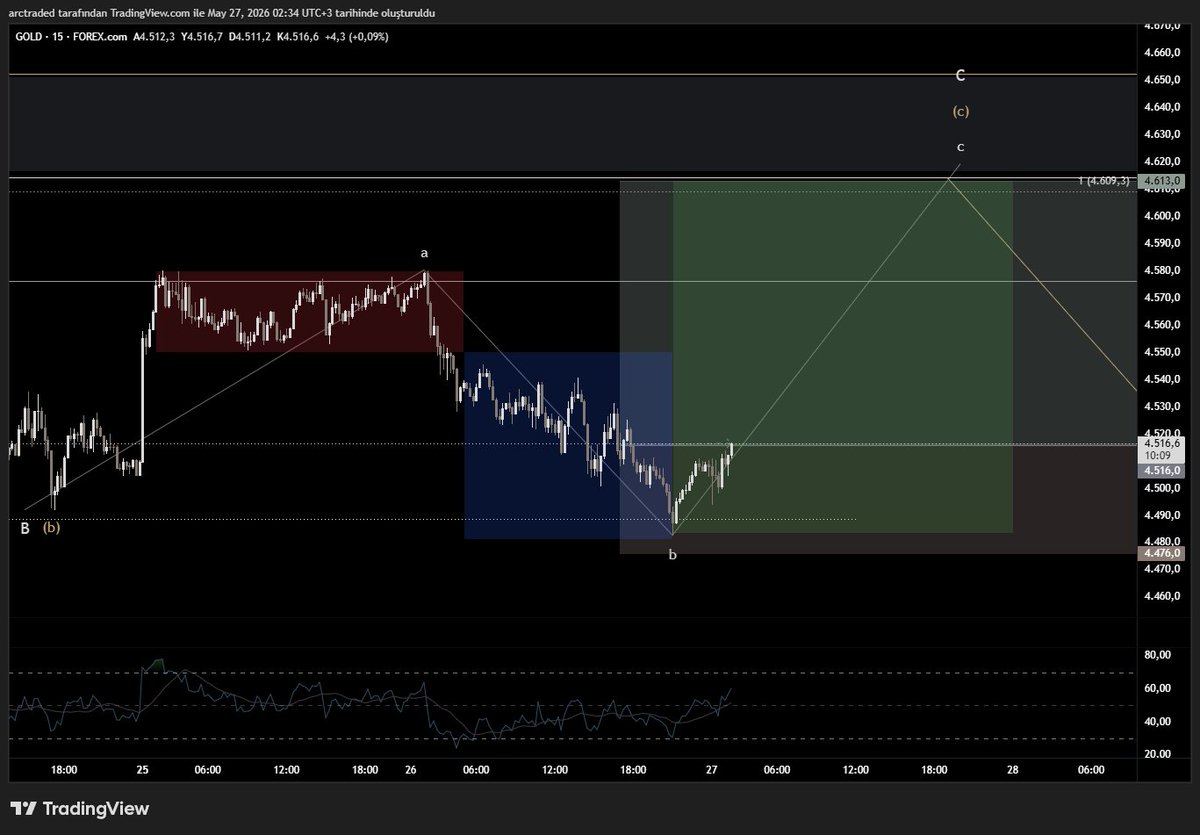Click the 4.650,0 price axis label
Image resolution: width=1200 pixels, height=835 pixels.
click(1163, 79)
